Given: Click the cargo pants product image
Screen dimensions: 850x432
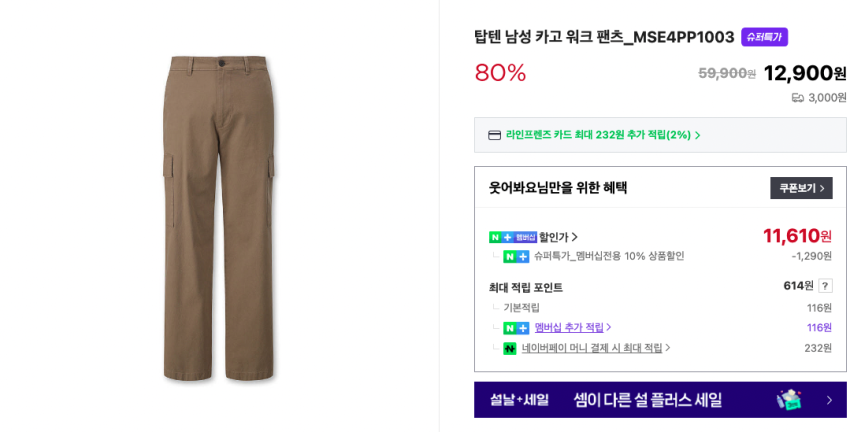Looking at the screenshot, I should pyautogui.click(x=219, y=218).
